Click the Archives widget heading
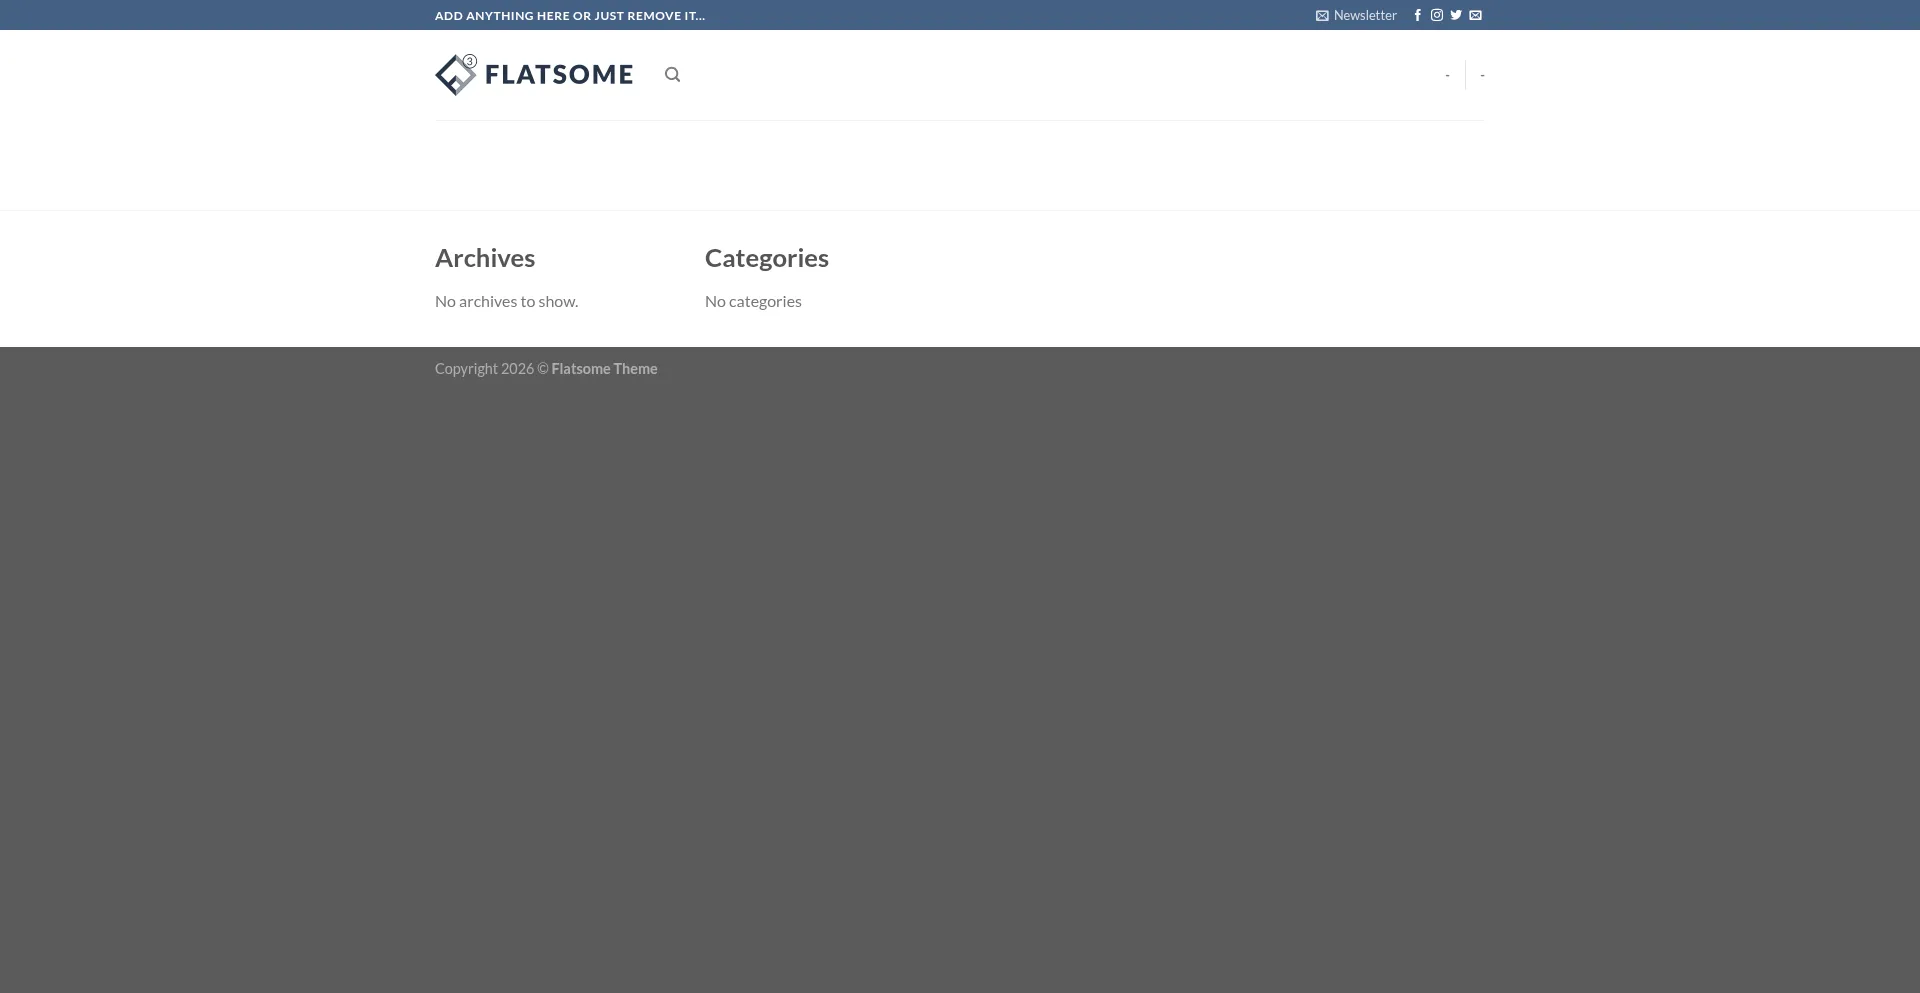This screenshot has width=1920, height=993. [485, 258]
